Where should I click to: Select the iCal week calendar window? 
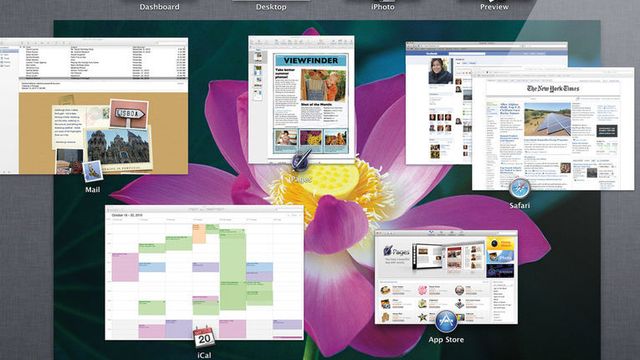(204, 273)
